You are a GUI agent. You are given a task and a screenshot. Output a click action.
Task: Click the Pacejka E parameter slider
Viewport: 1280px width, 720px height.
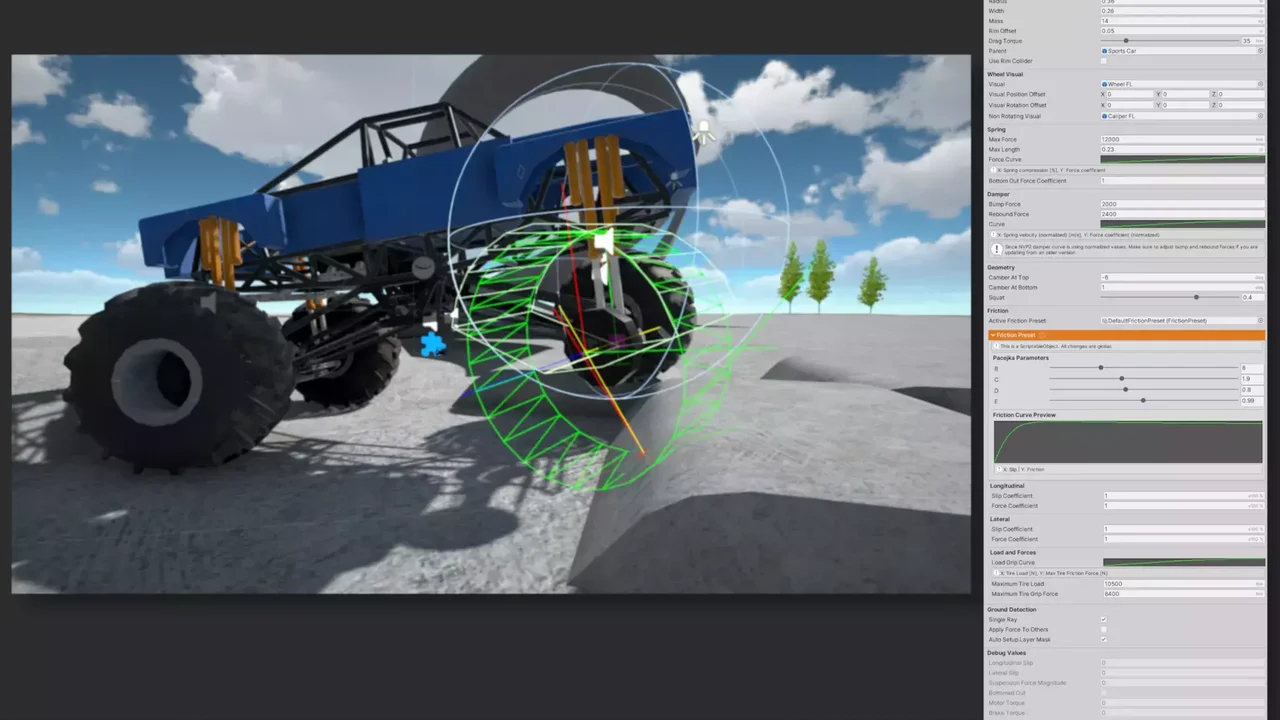click(1143, 400)
